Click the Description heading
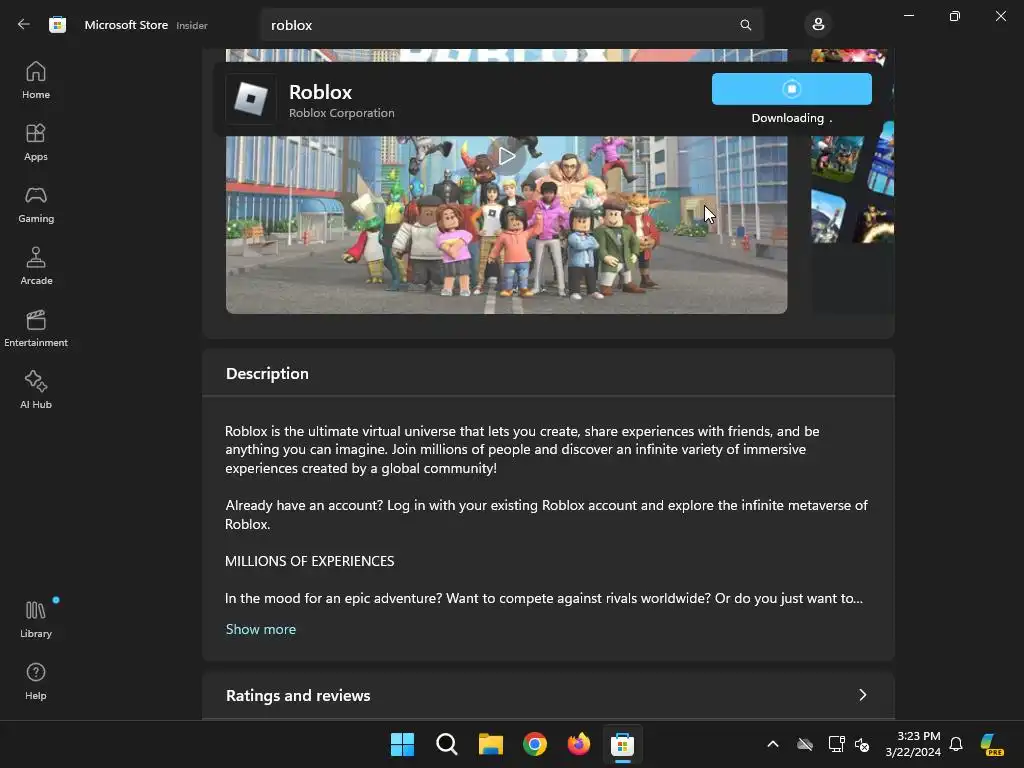Screen dimensions: 1024x768 [267, 374]
